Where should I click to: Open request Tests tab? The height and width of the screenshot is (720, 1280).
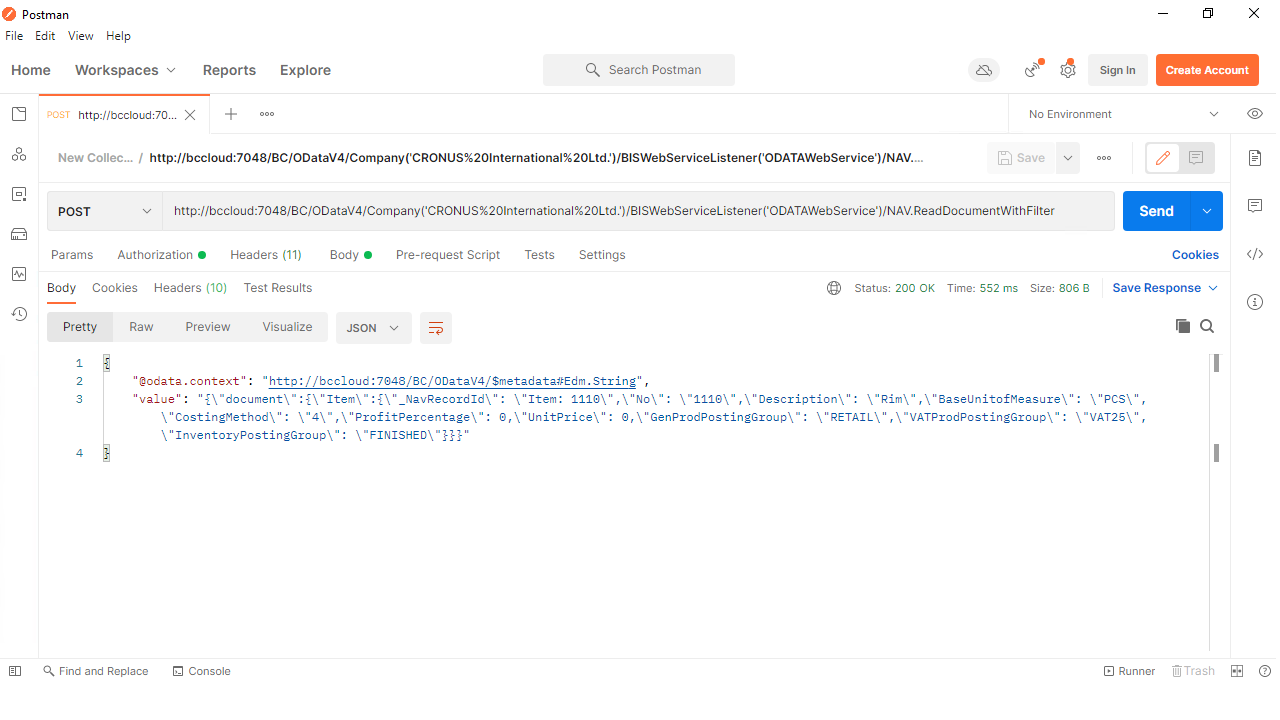coord(539,255)
